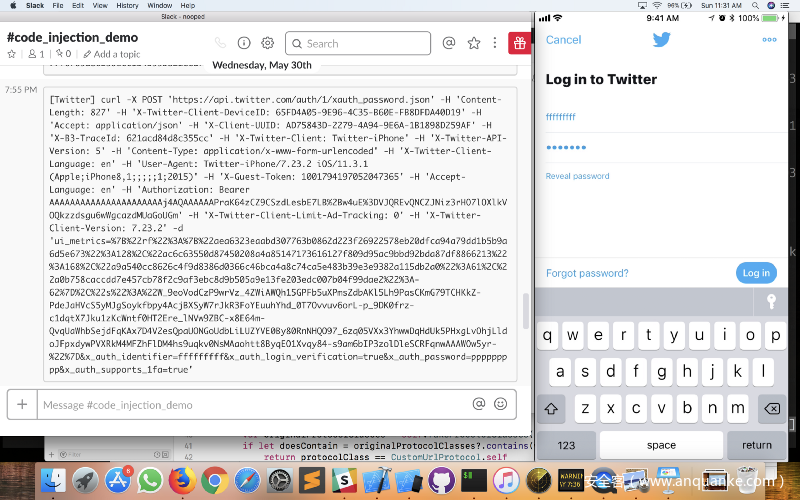Toggle Reveal password
Screen dimensions: 800x500
pos(577,176)
